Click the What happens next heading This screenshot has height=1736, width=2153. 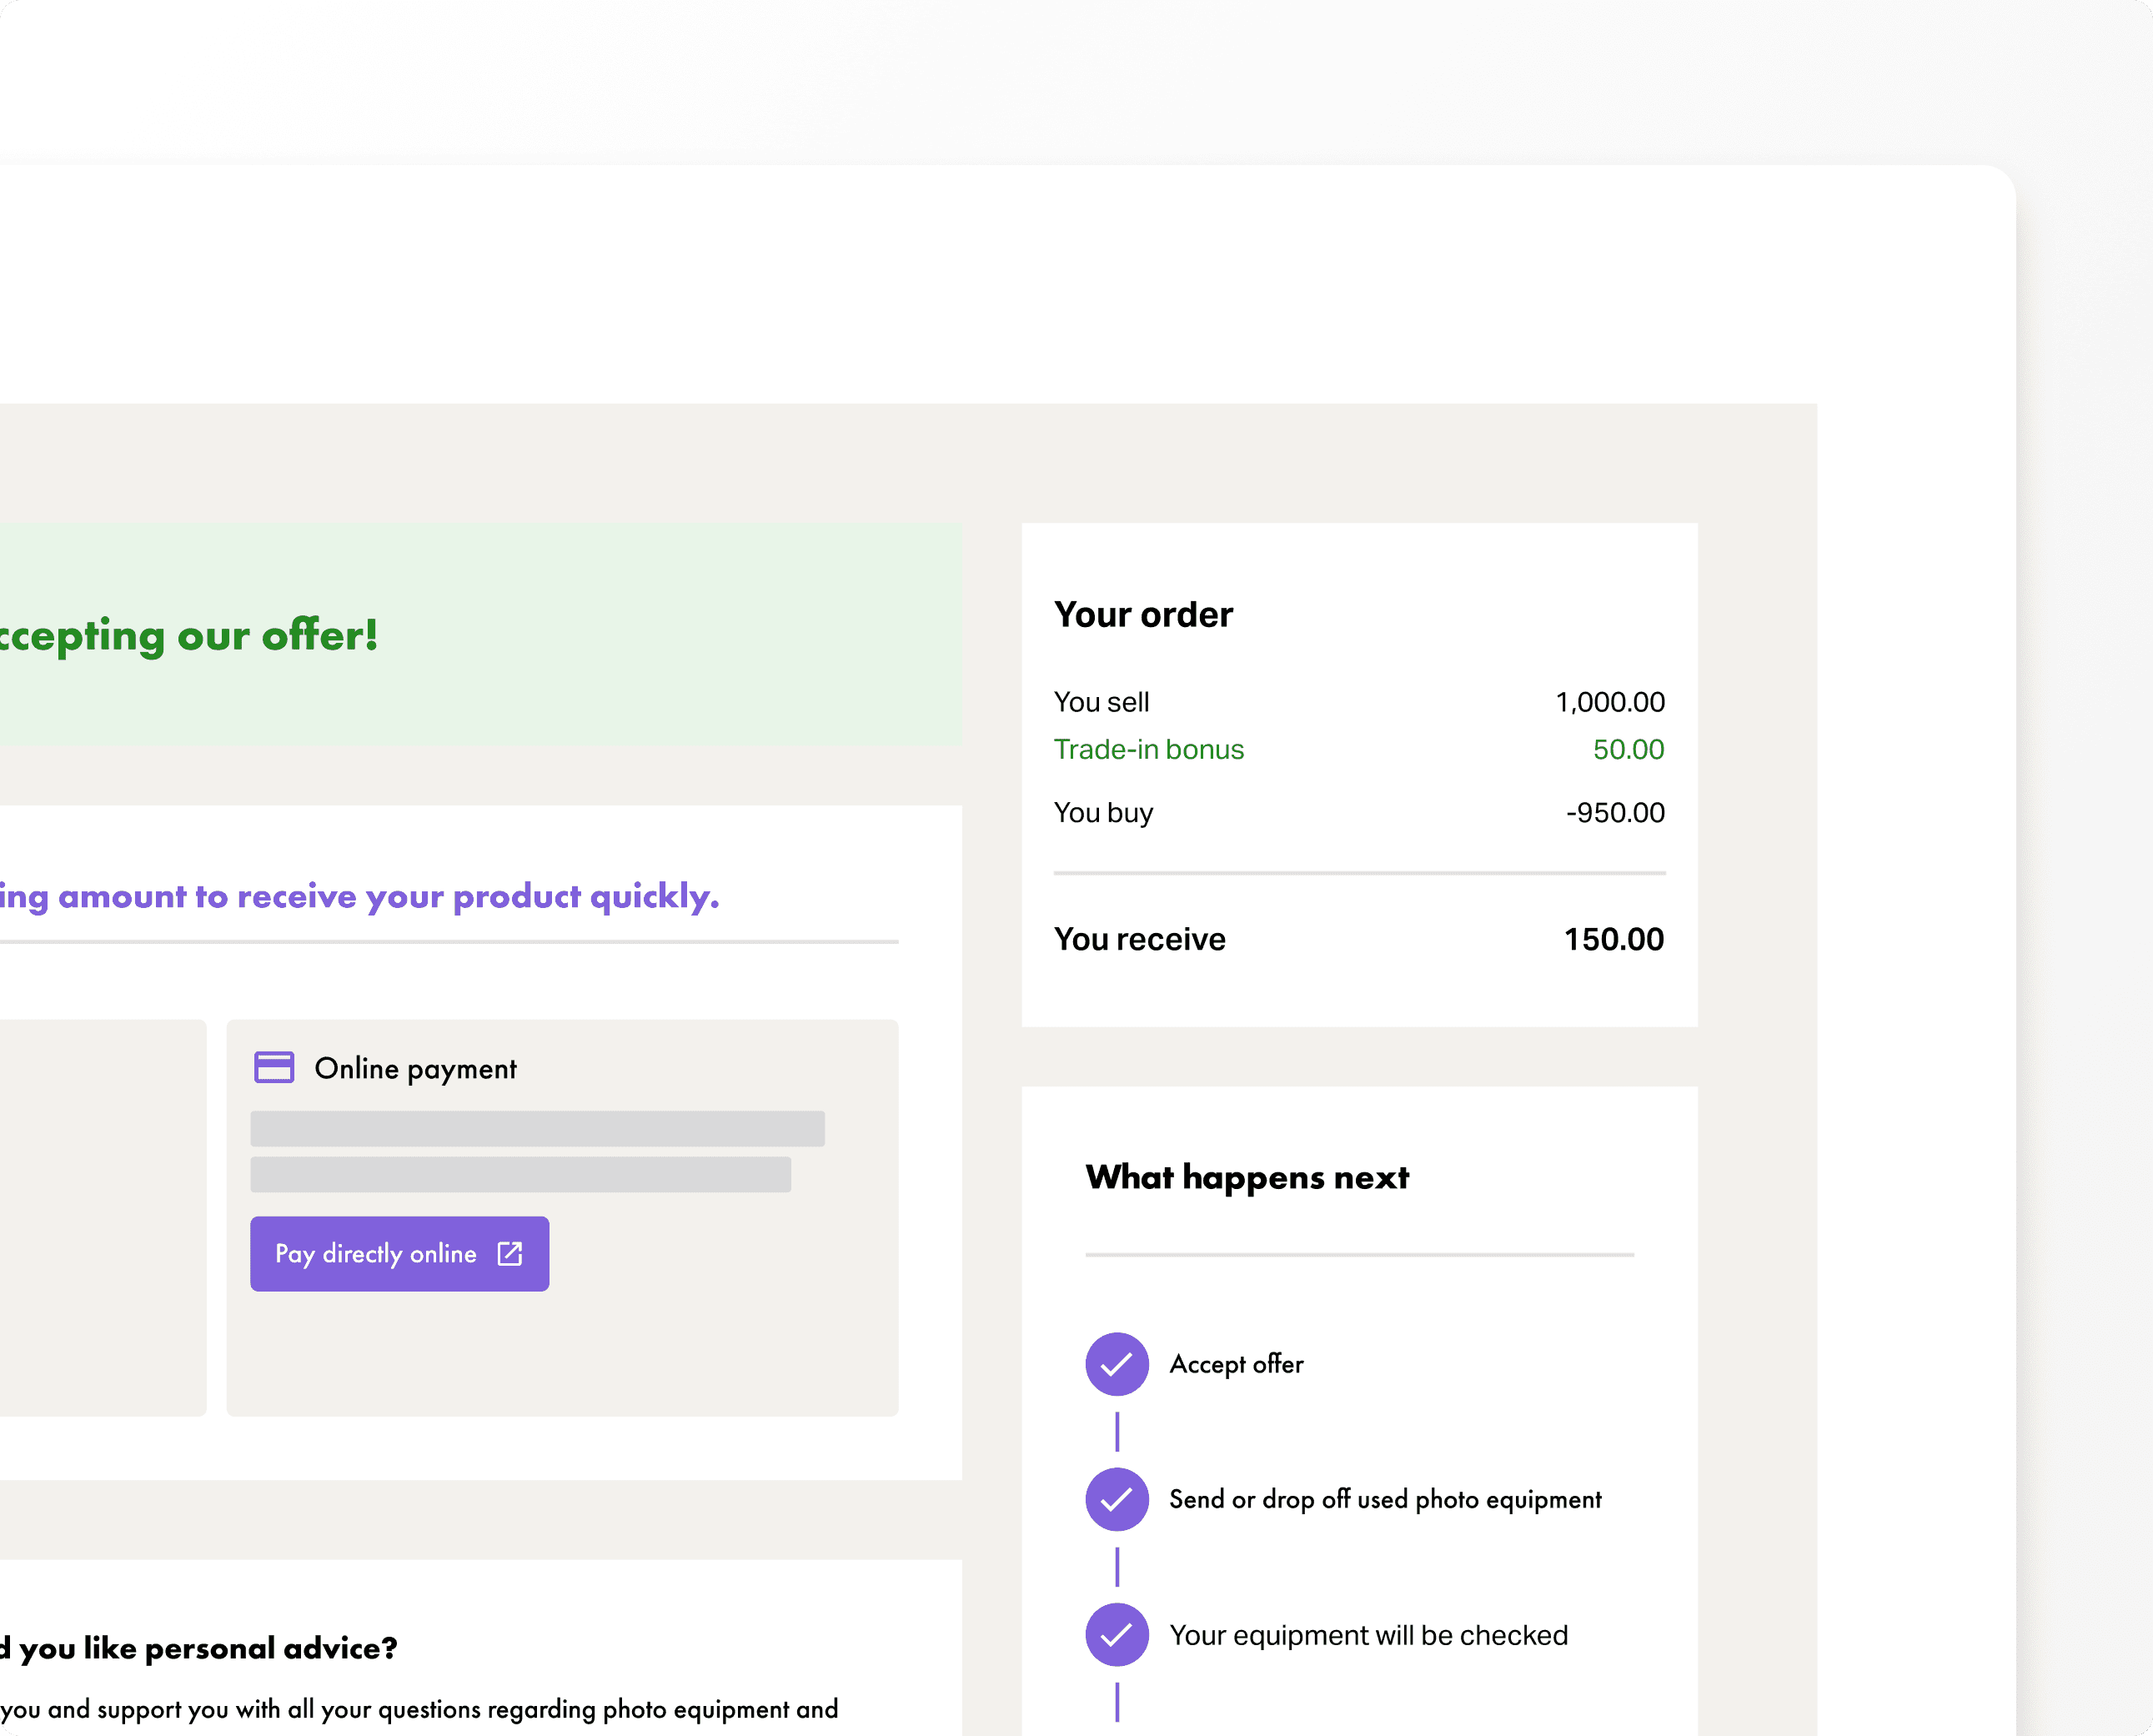point(1247,1177)
